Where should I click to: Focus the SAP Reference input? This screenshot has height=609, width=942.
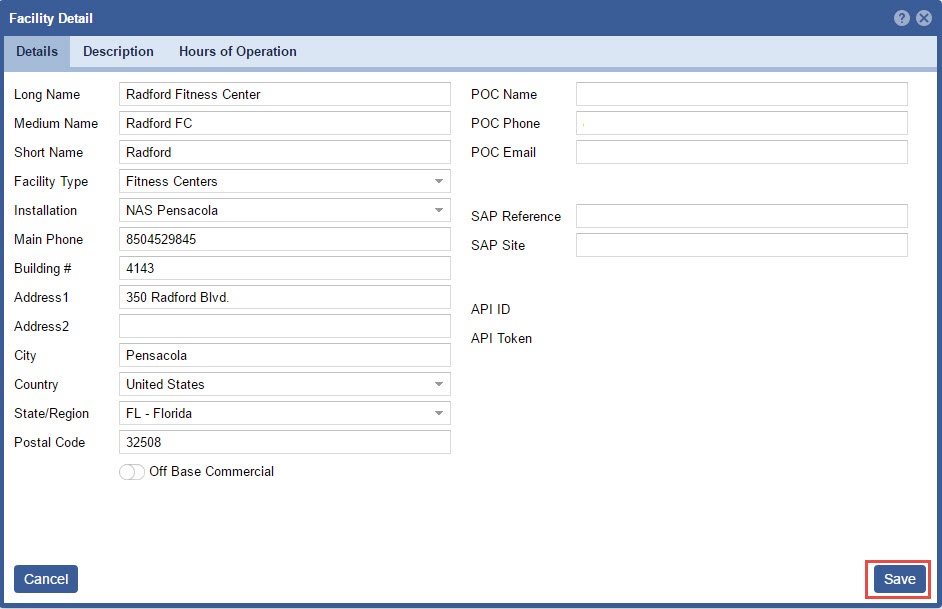(741, 217)
